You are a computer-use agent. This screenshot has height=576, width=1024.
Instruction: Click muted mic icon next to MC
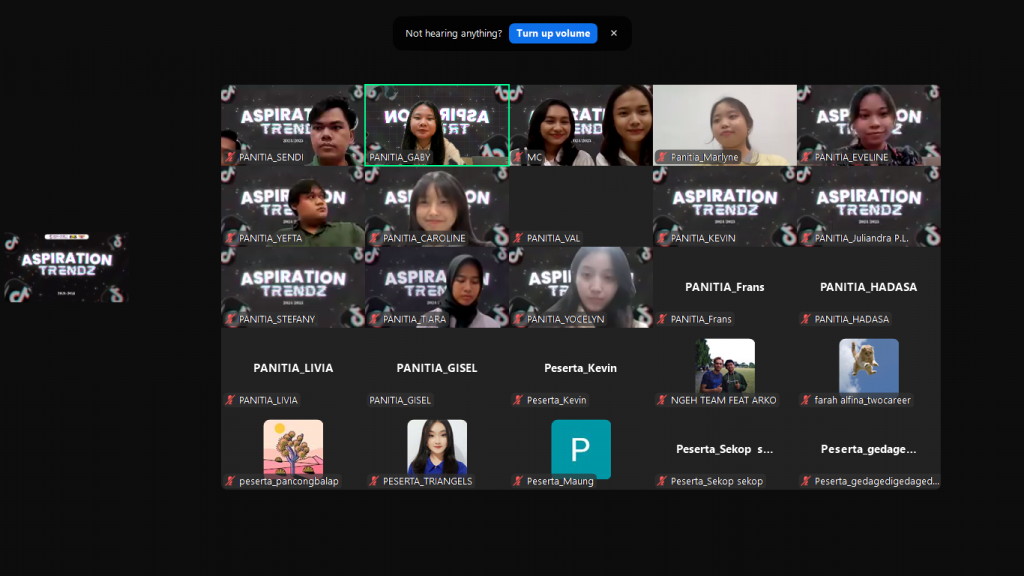[x=518, y=157]
